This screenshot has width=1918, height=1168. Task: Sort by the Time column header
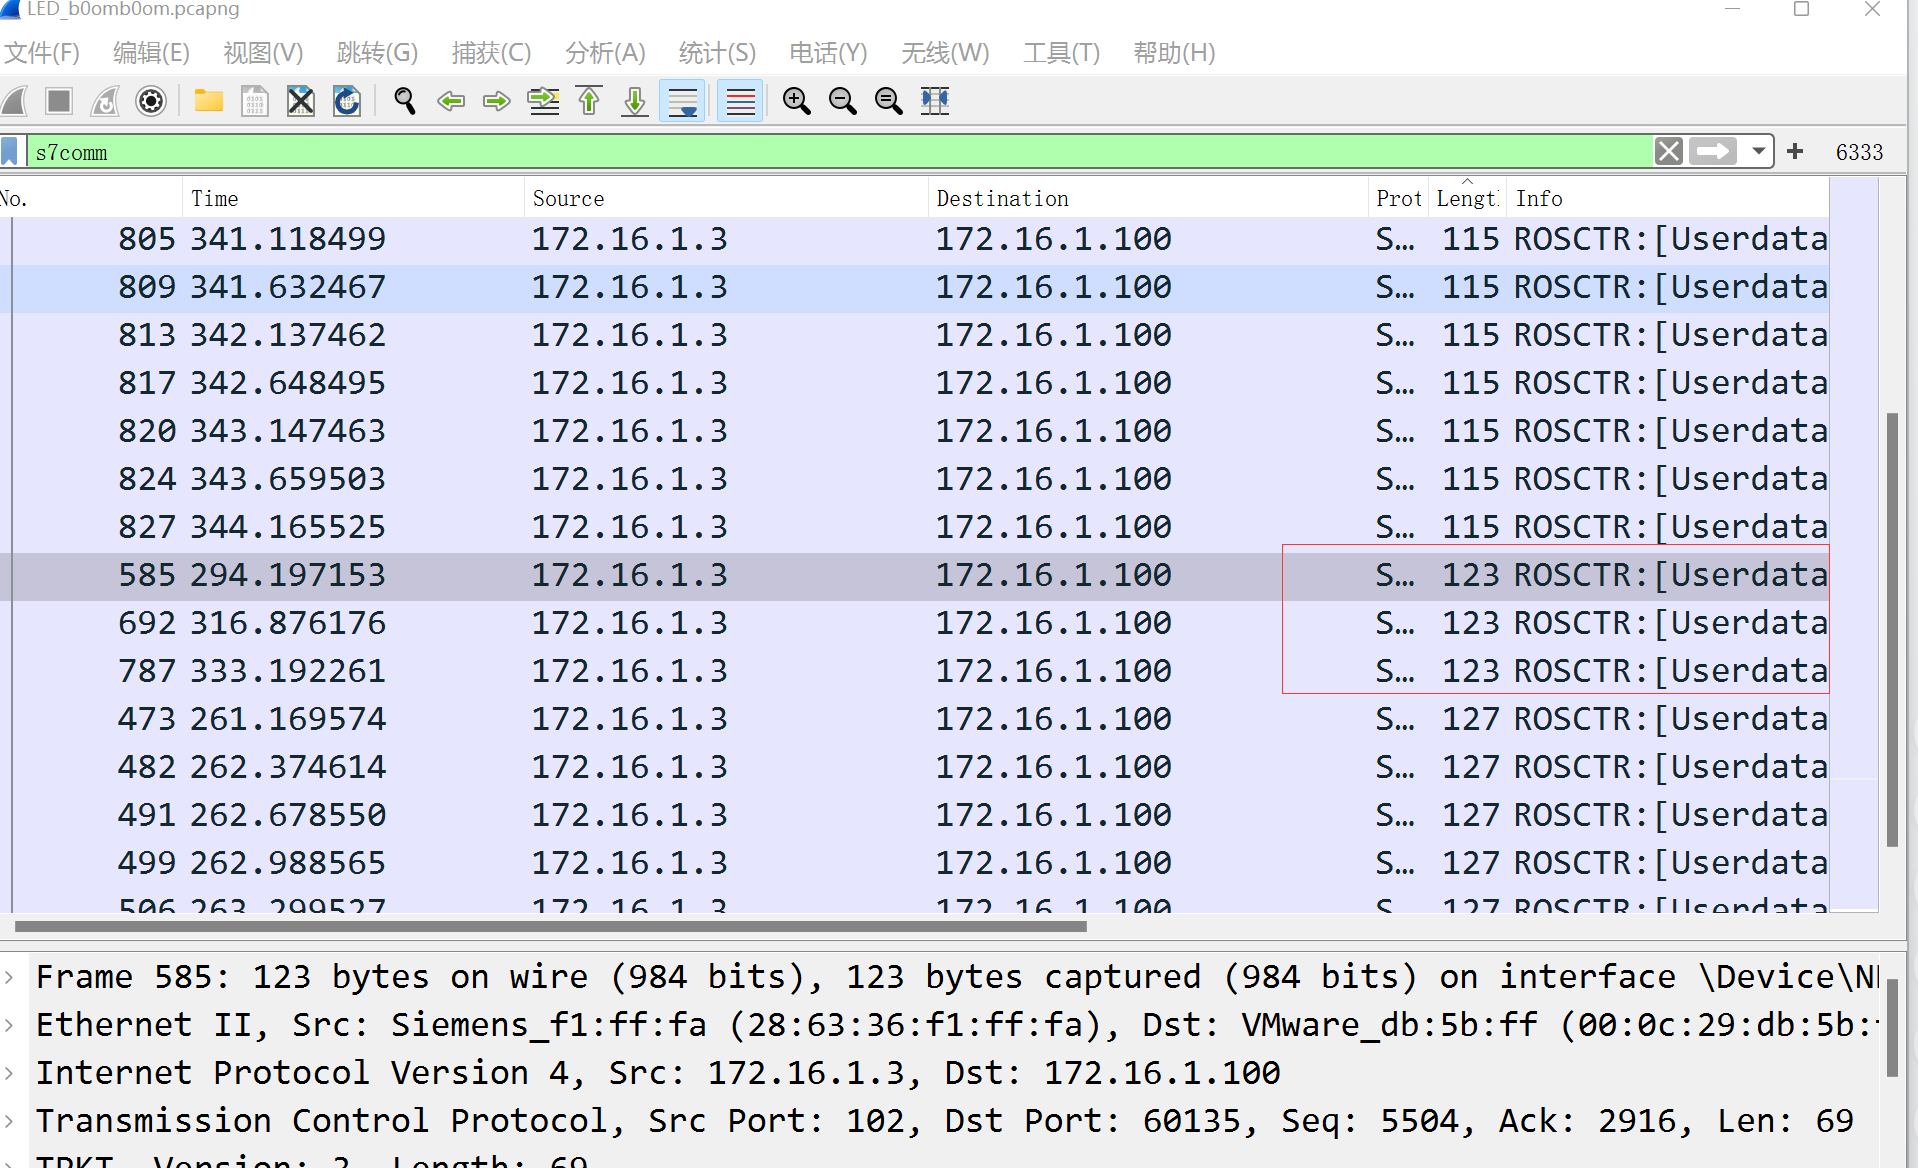pyautogui.click(x=353, y=198)
